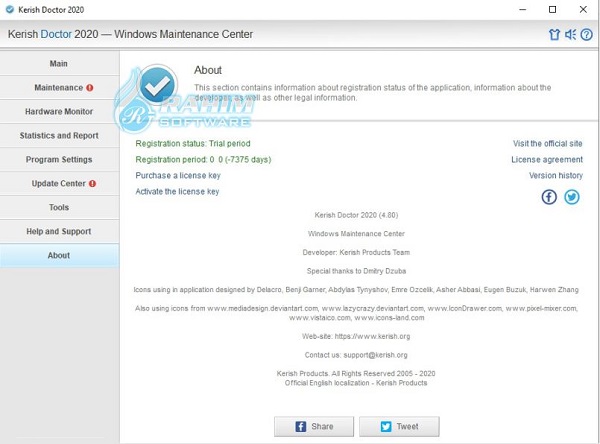
Task: Open the Main section
Action: tap(59, 64)
